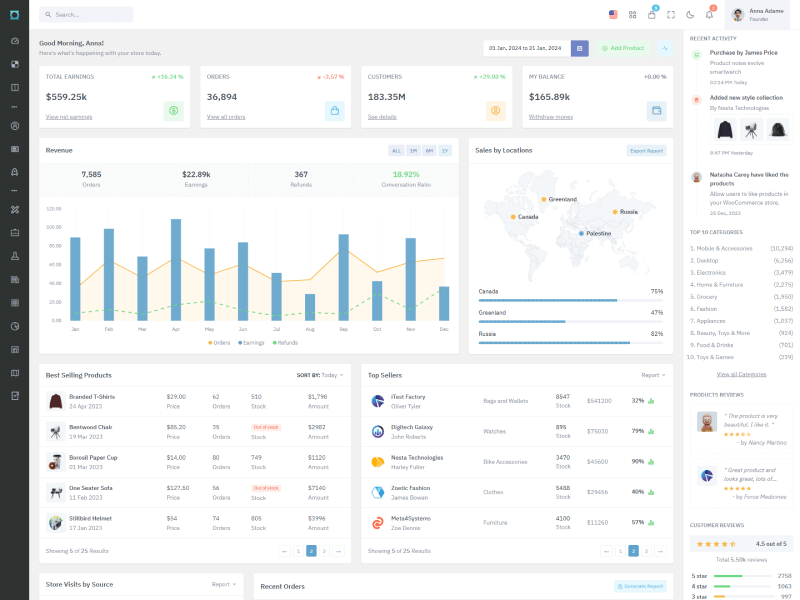
Task: Open the notifications bell icon
Action: coord(709,15)
